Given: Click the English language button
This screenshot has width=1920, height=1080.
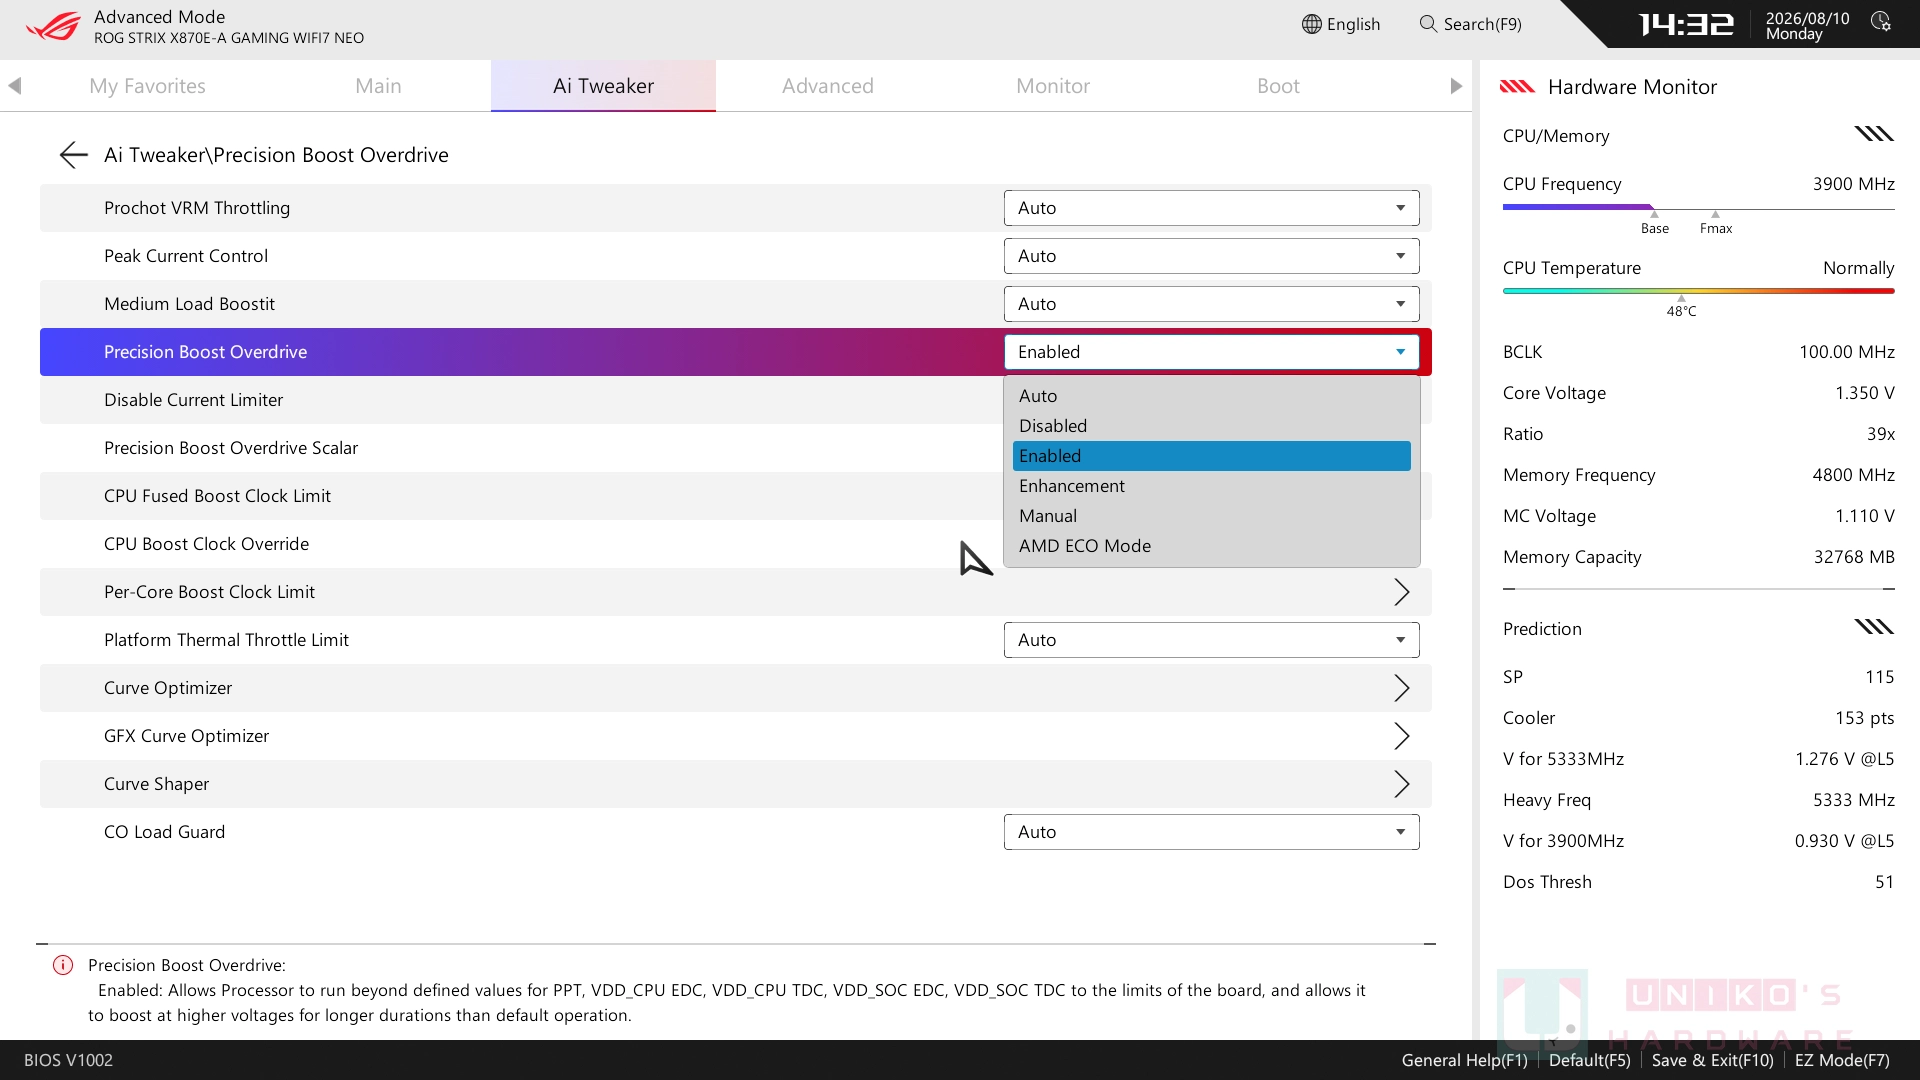Looking at the screenshot, I should pos(1341,24).
